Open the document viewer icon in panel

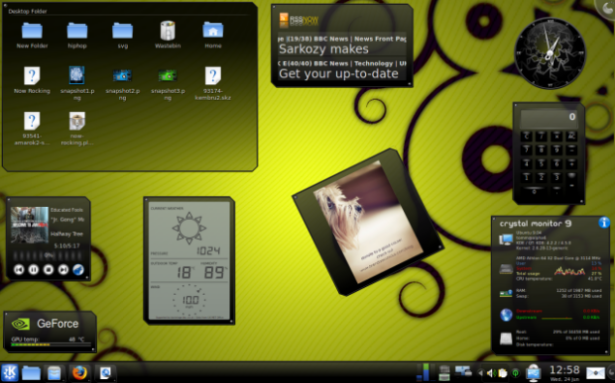point(105,373)
